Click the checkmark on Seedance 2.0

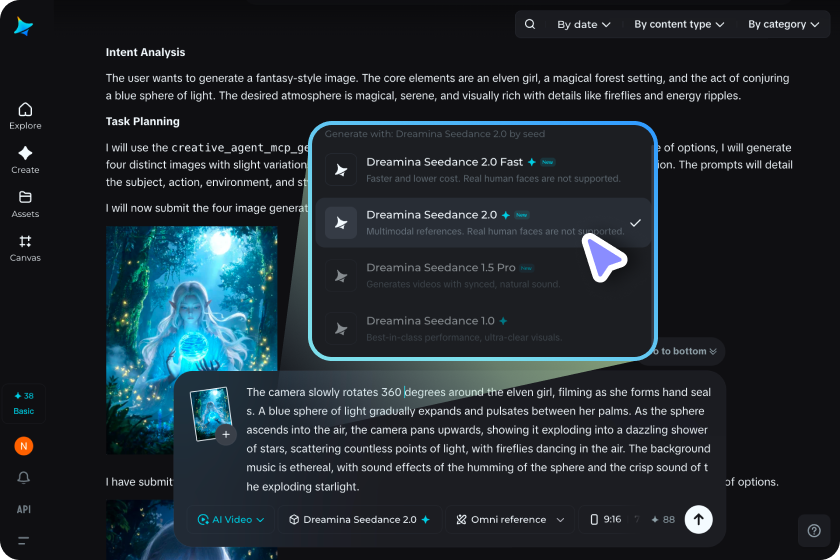click(635, 222)
